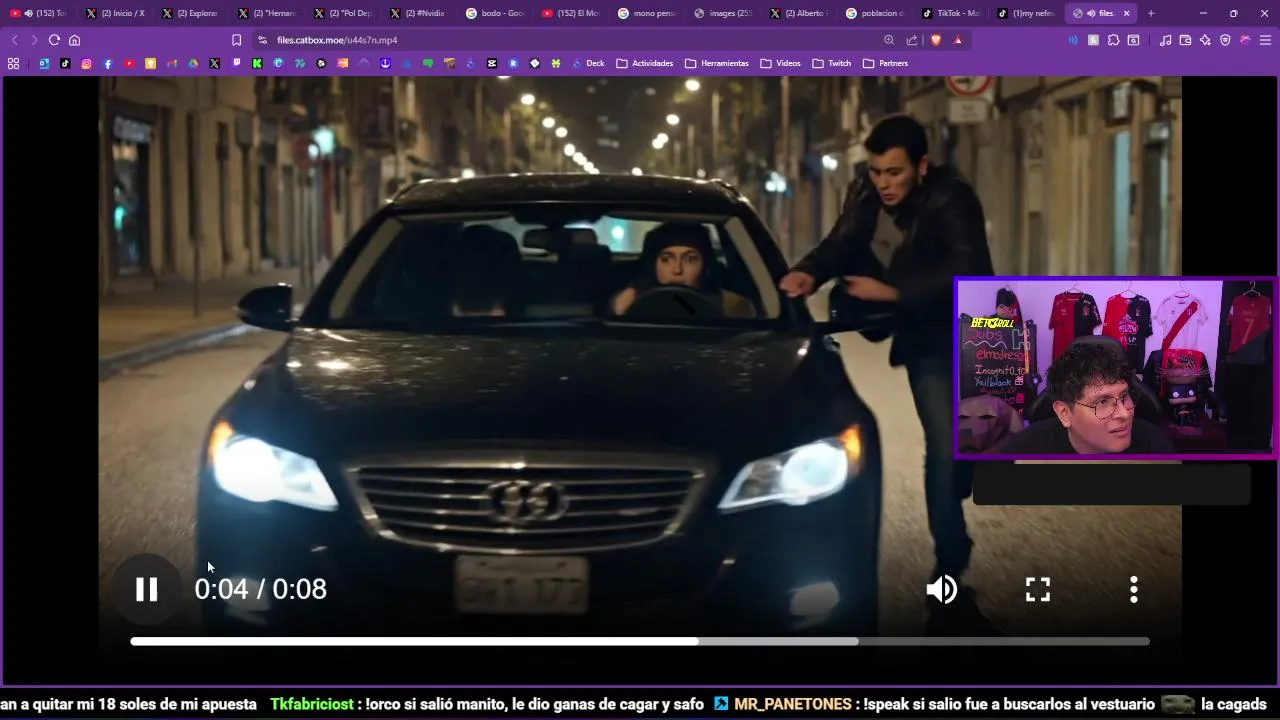Go to the browser home page
1280x720 pixels.
point(74,40)
